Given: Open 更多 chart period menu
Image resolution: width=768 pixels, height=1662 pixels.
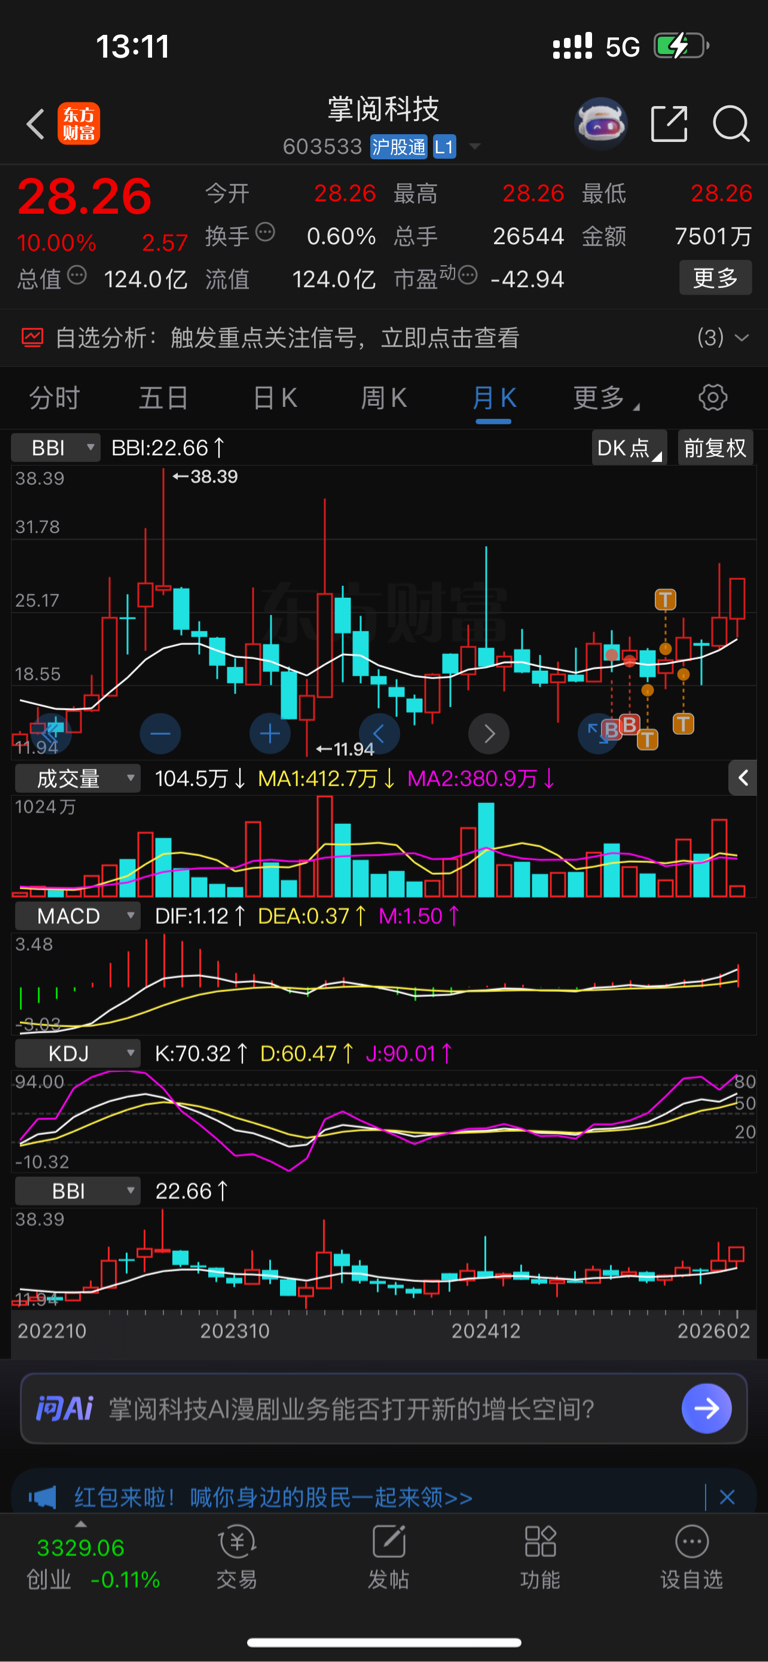Looking at the screenshot, I should 606,398.
